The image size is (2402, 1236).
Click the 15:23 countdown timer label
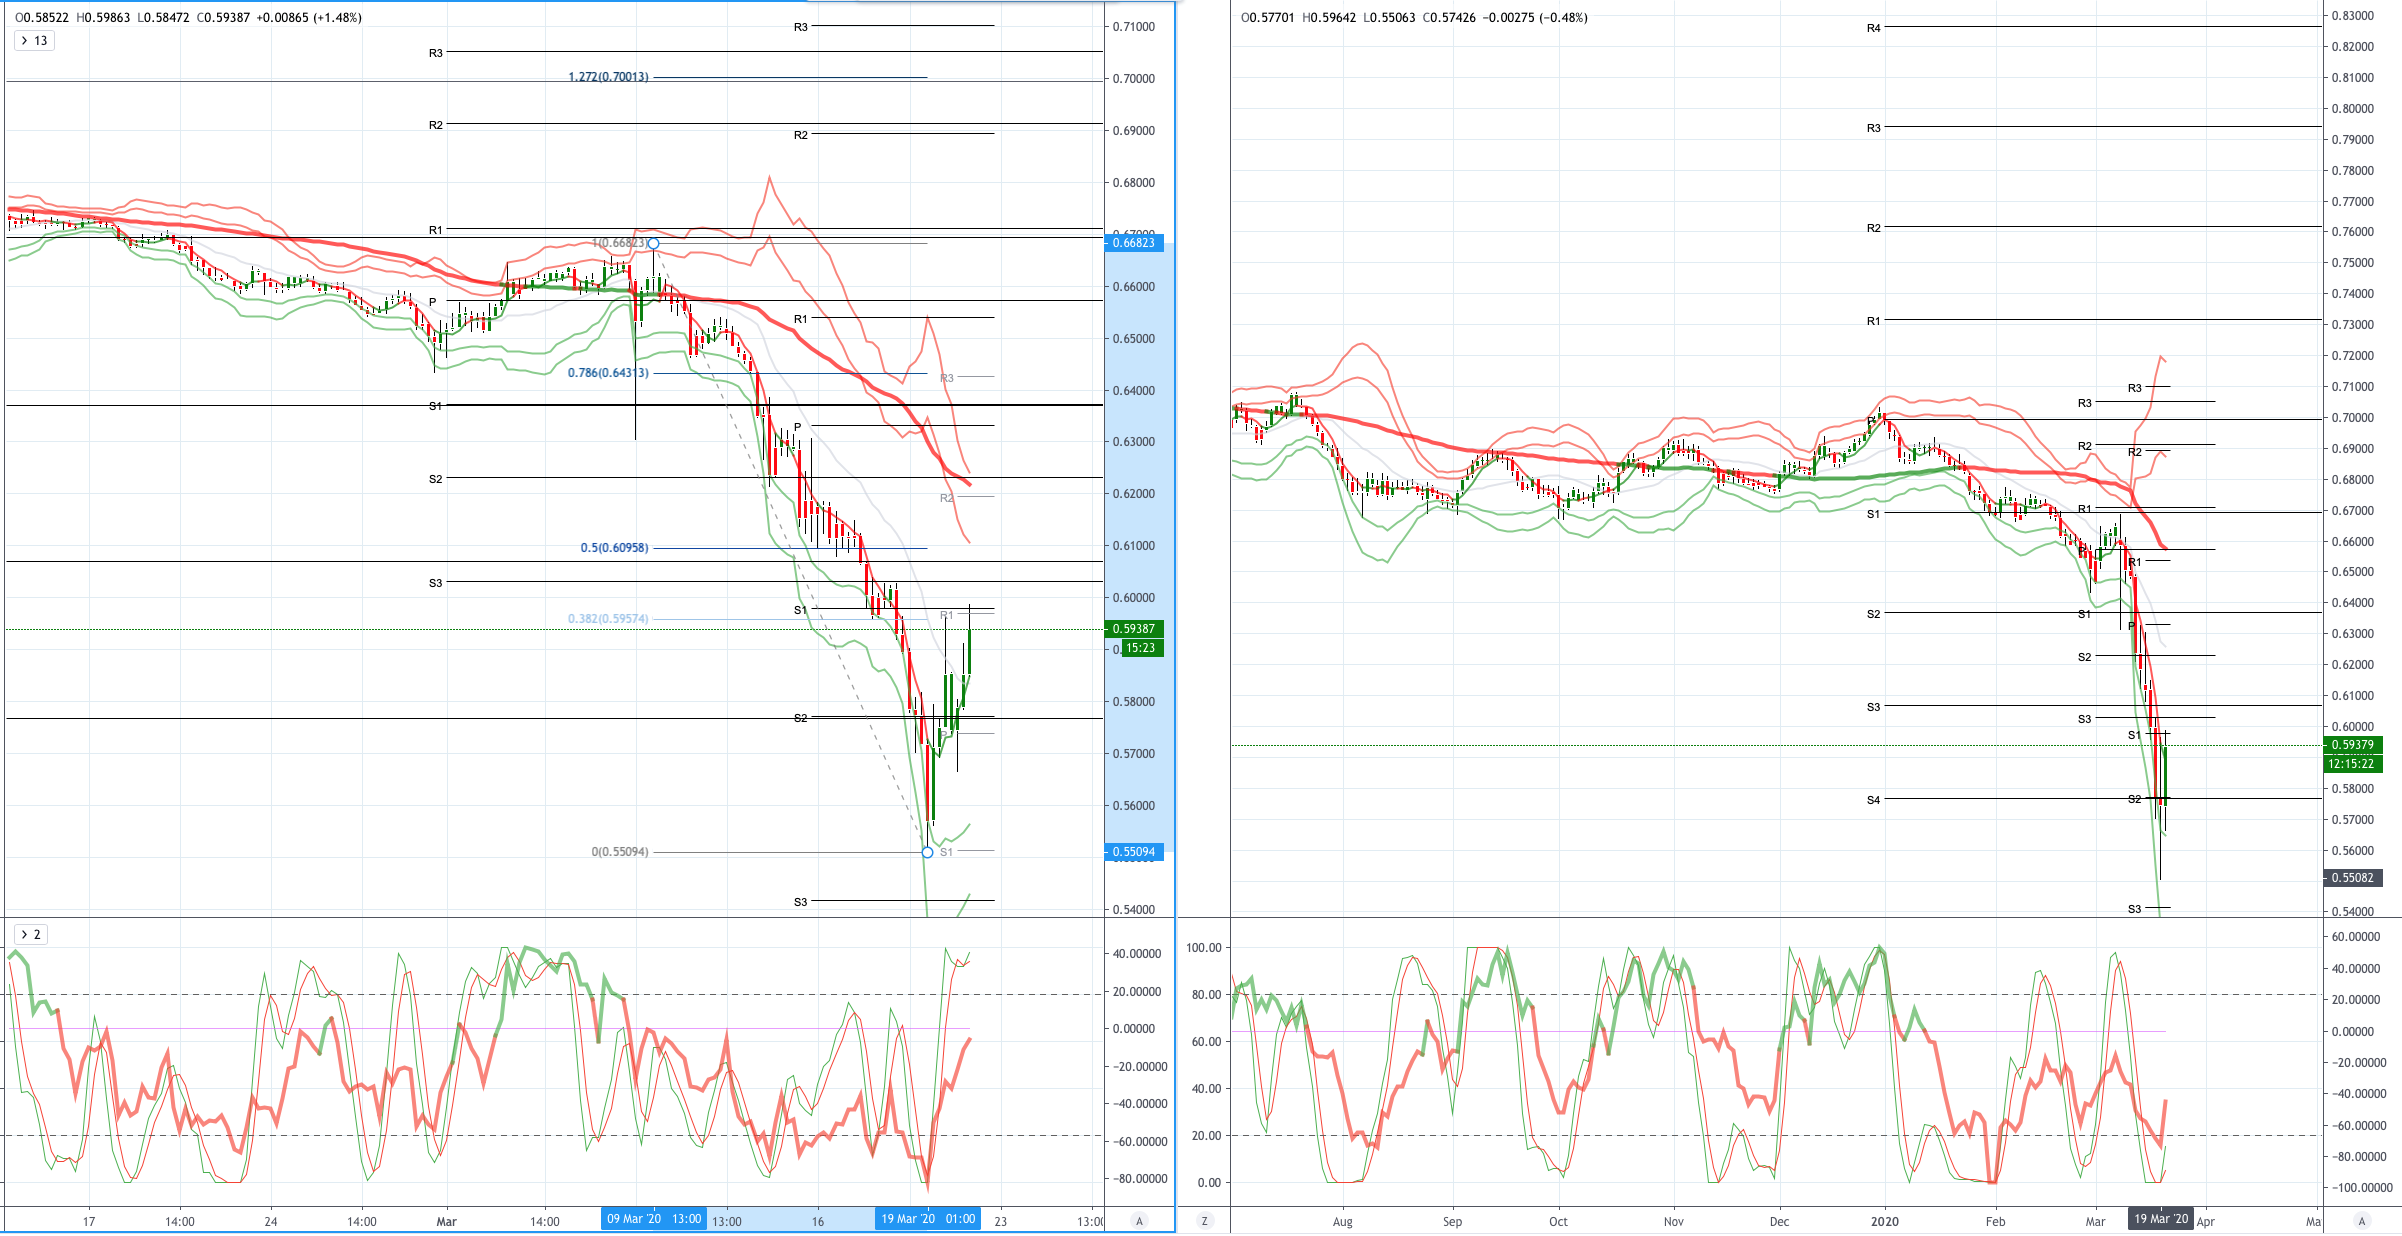(1141, 648)
